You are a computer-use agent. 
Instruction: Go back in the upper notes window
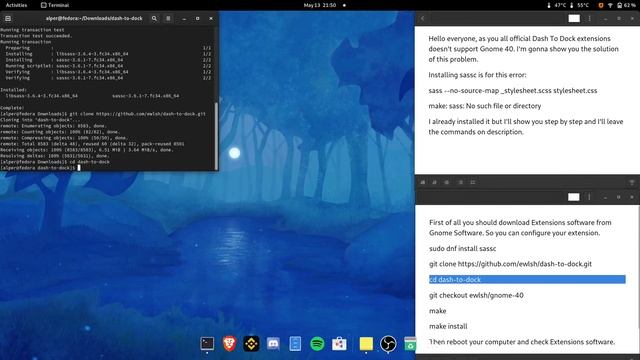coord(423,18)
